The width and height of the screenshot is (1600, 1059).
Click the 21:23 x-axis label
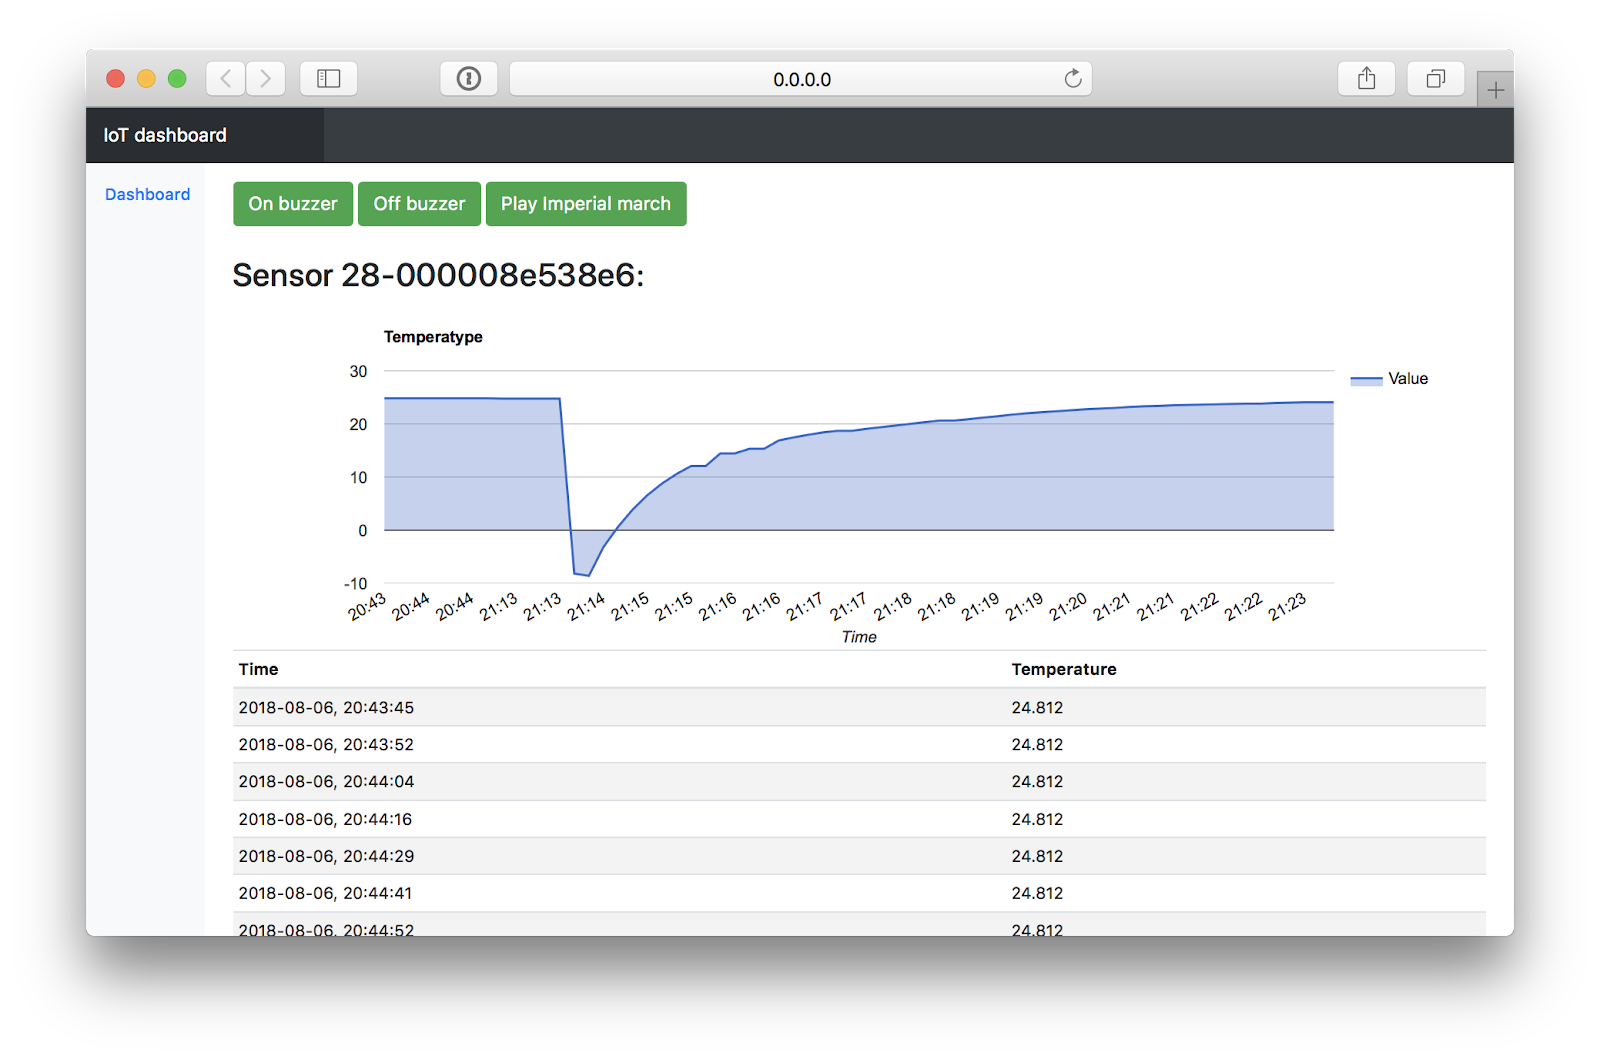1287,606
